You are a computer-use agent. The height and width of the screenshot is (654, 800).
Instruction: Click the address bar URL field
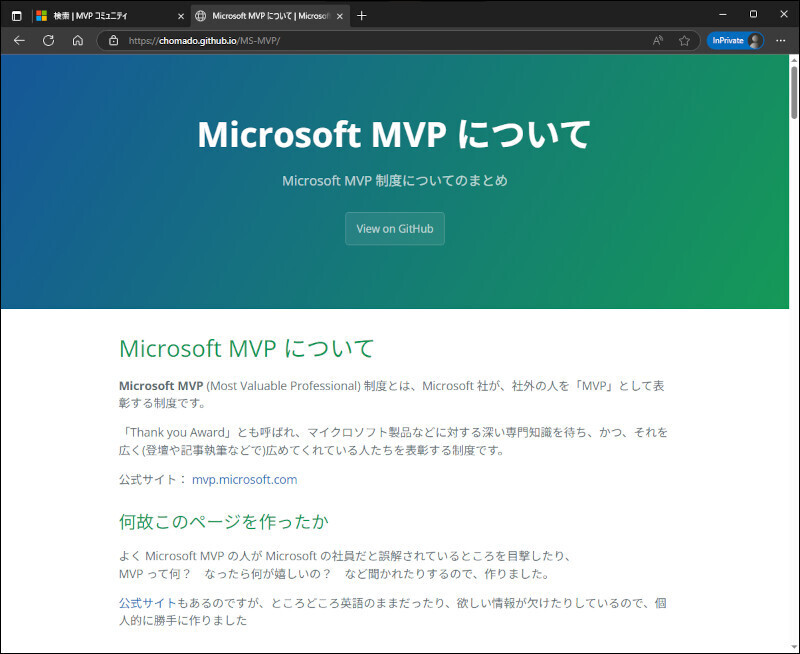pyautogui.click(x=380, y=41)
